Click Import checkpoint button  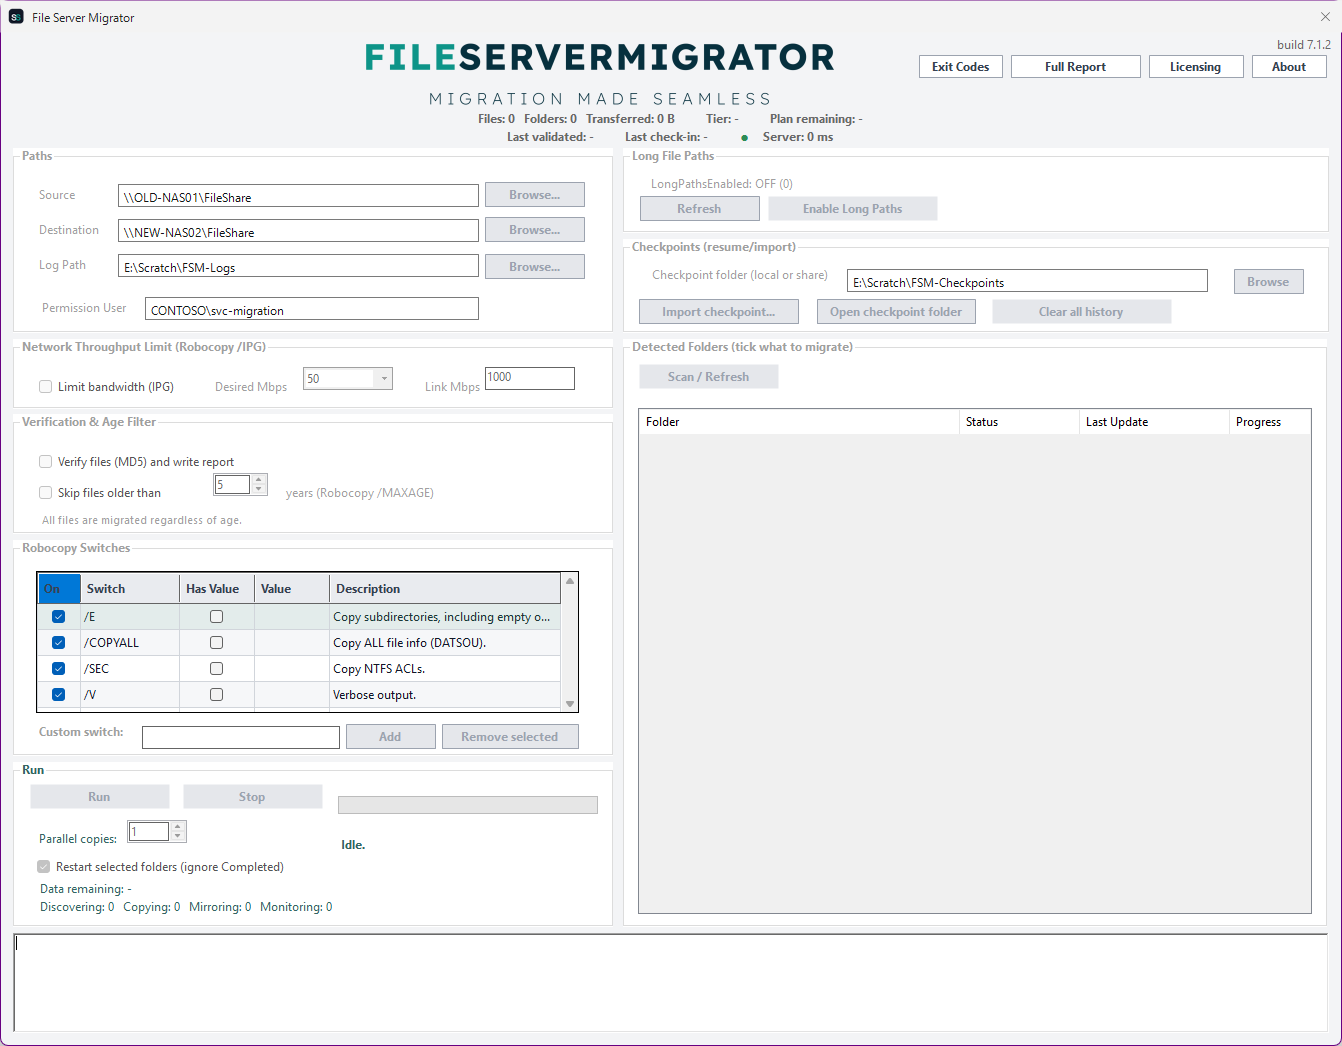click(719, 312)
